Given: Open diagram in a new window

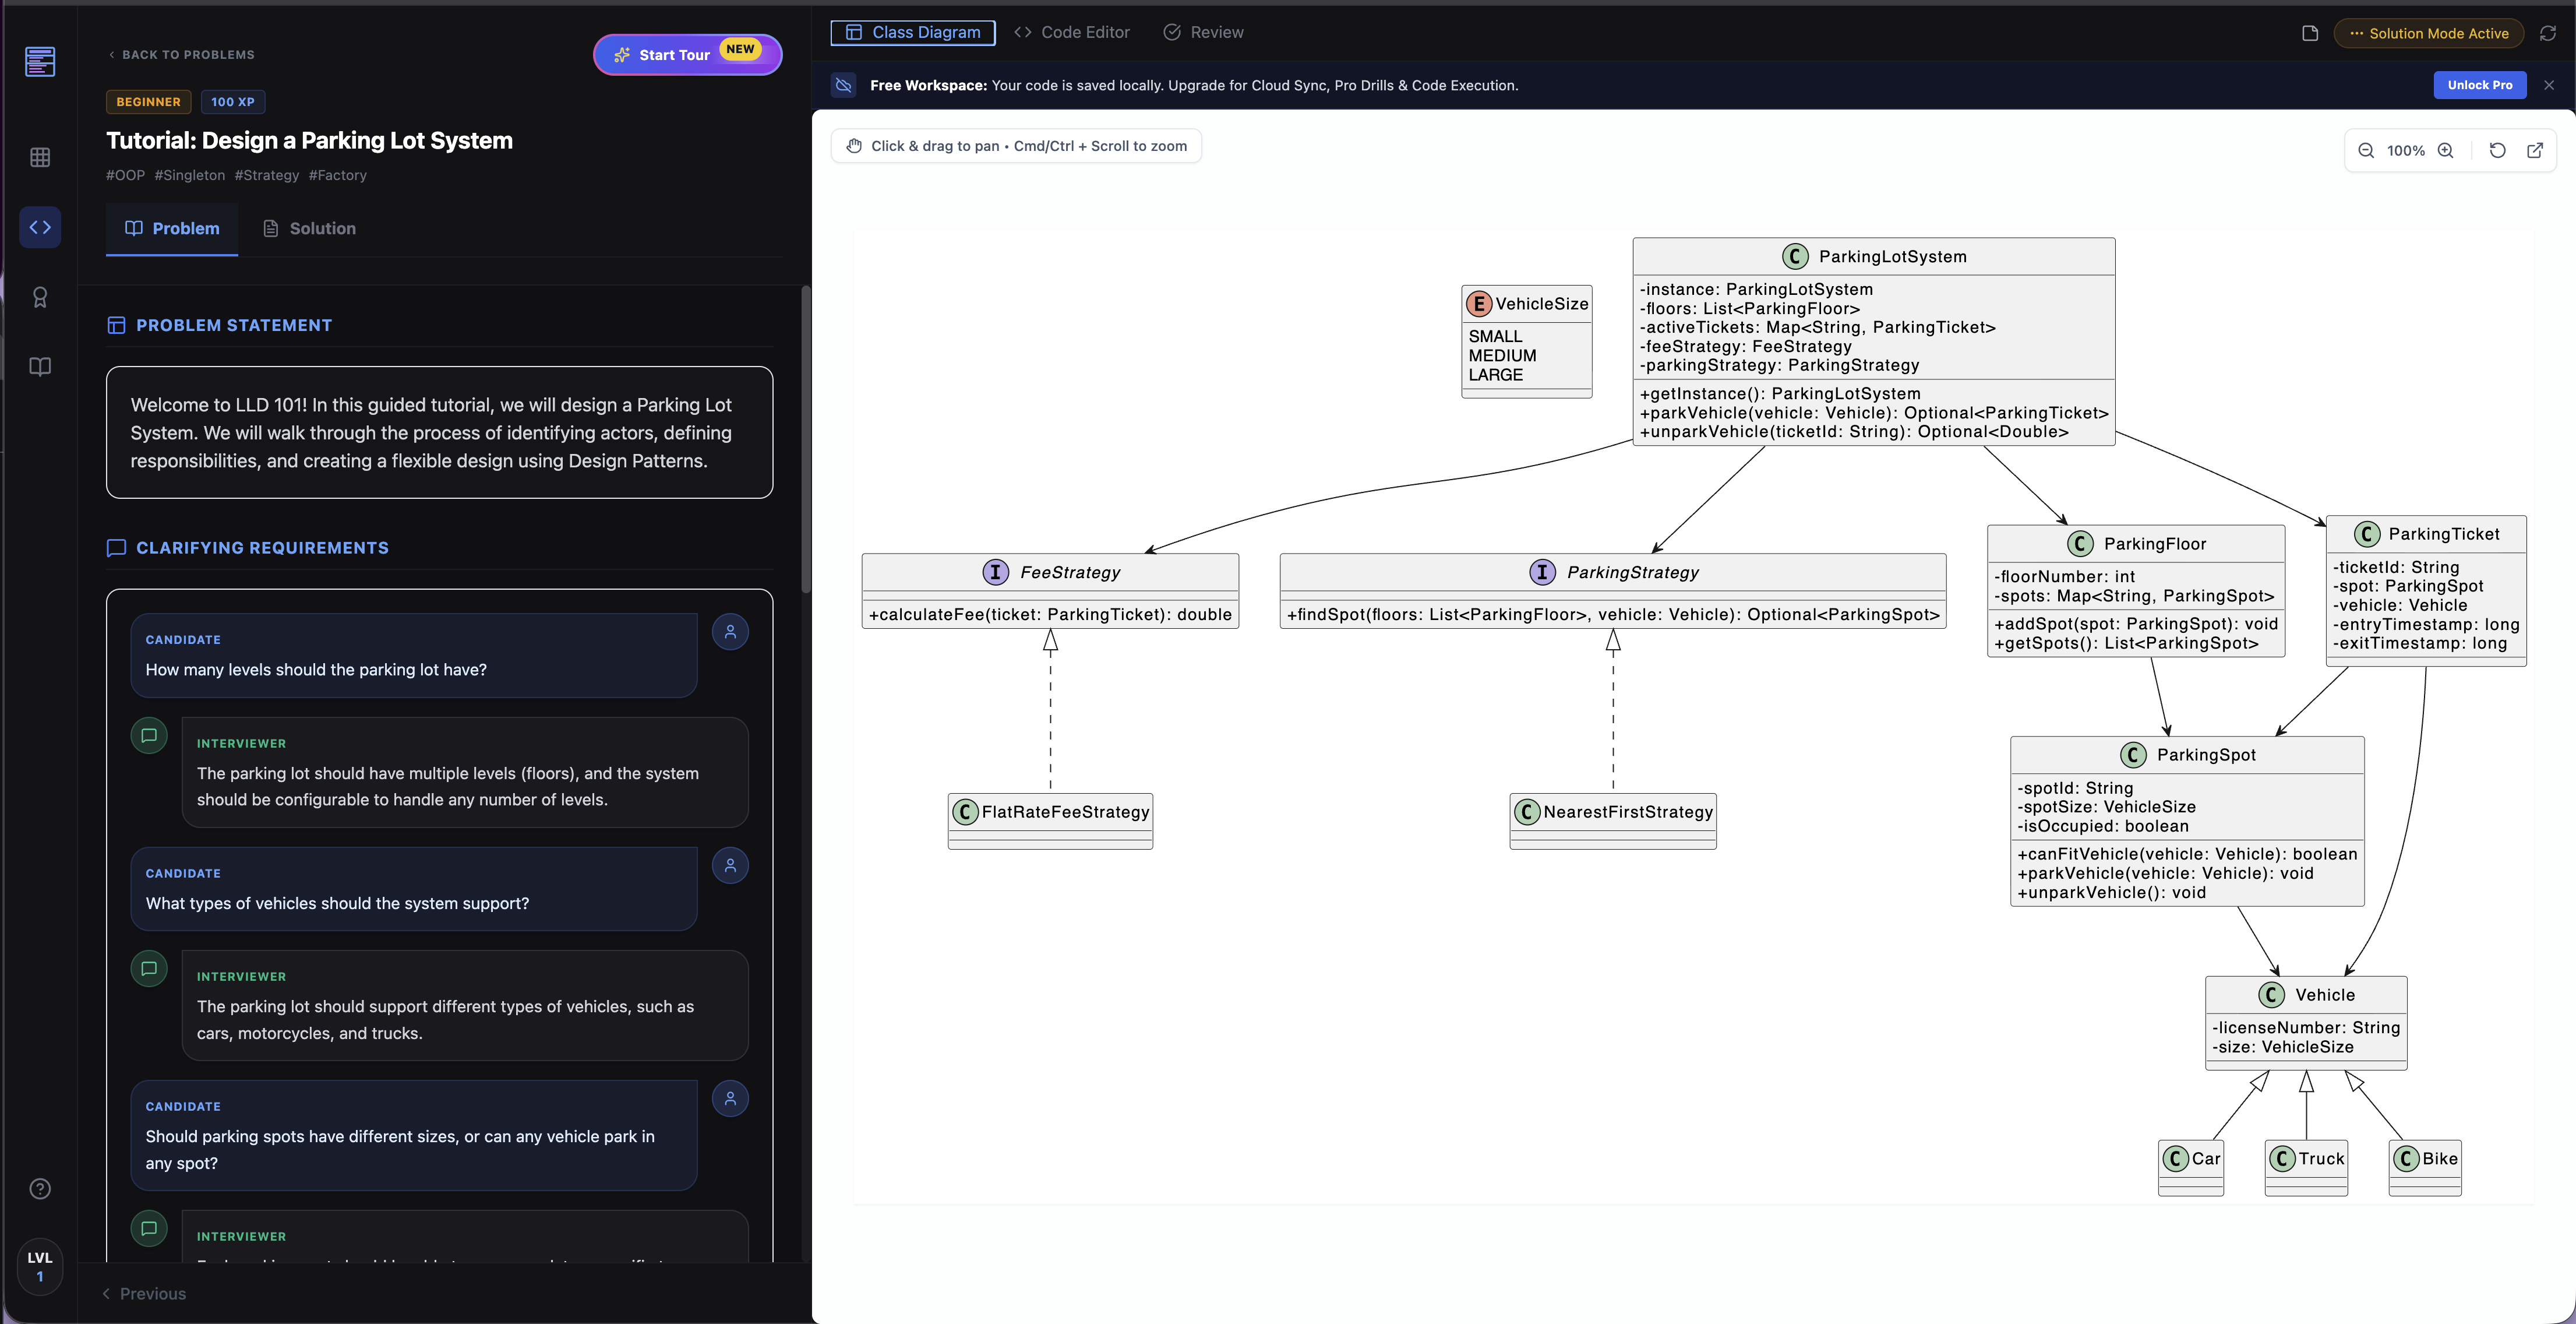Looking at the screenshot, I should [x=2535, y=150].
